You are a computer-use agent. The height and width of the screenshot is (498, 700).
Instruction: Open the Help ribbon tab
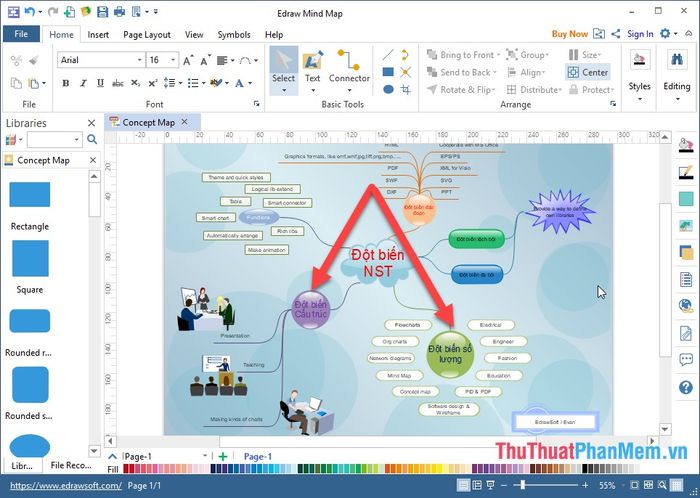tap(274, 35)
